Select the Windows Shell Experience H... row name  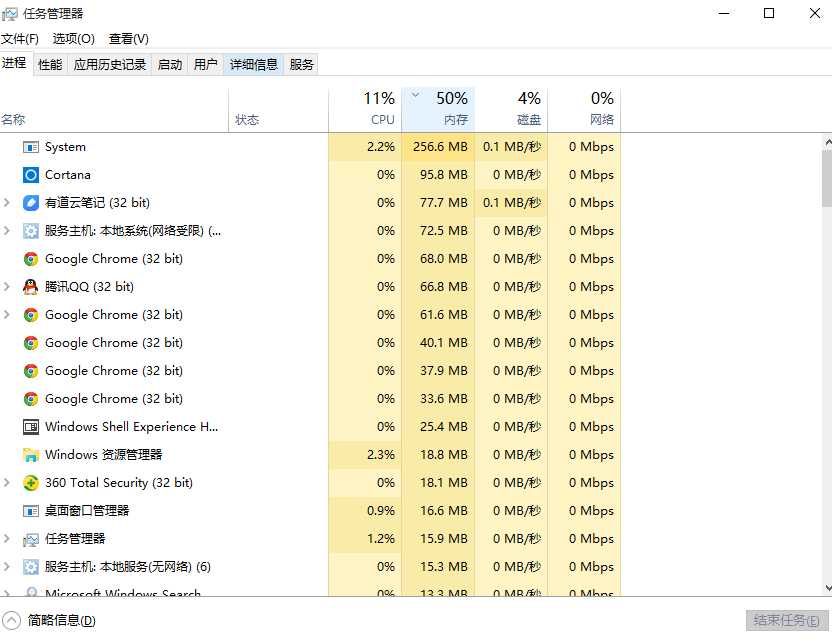coord(132,427)
